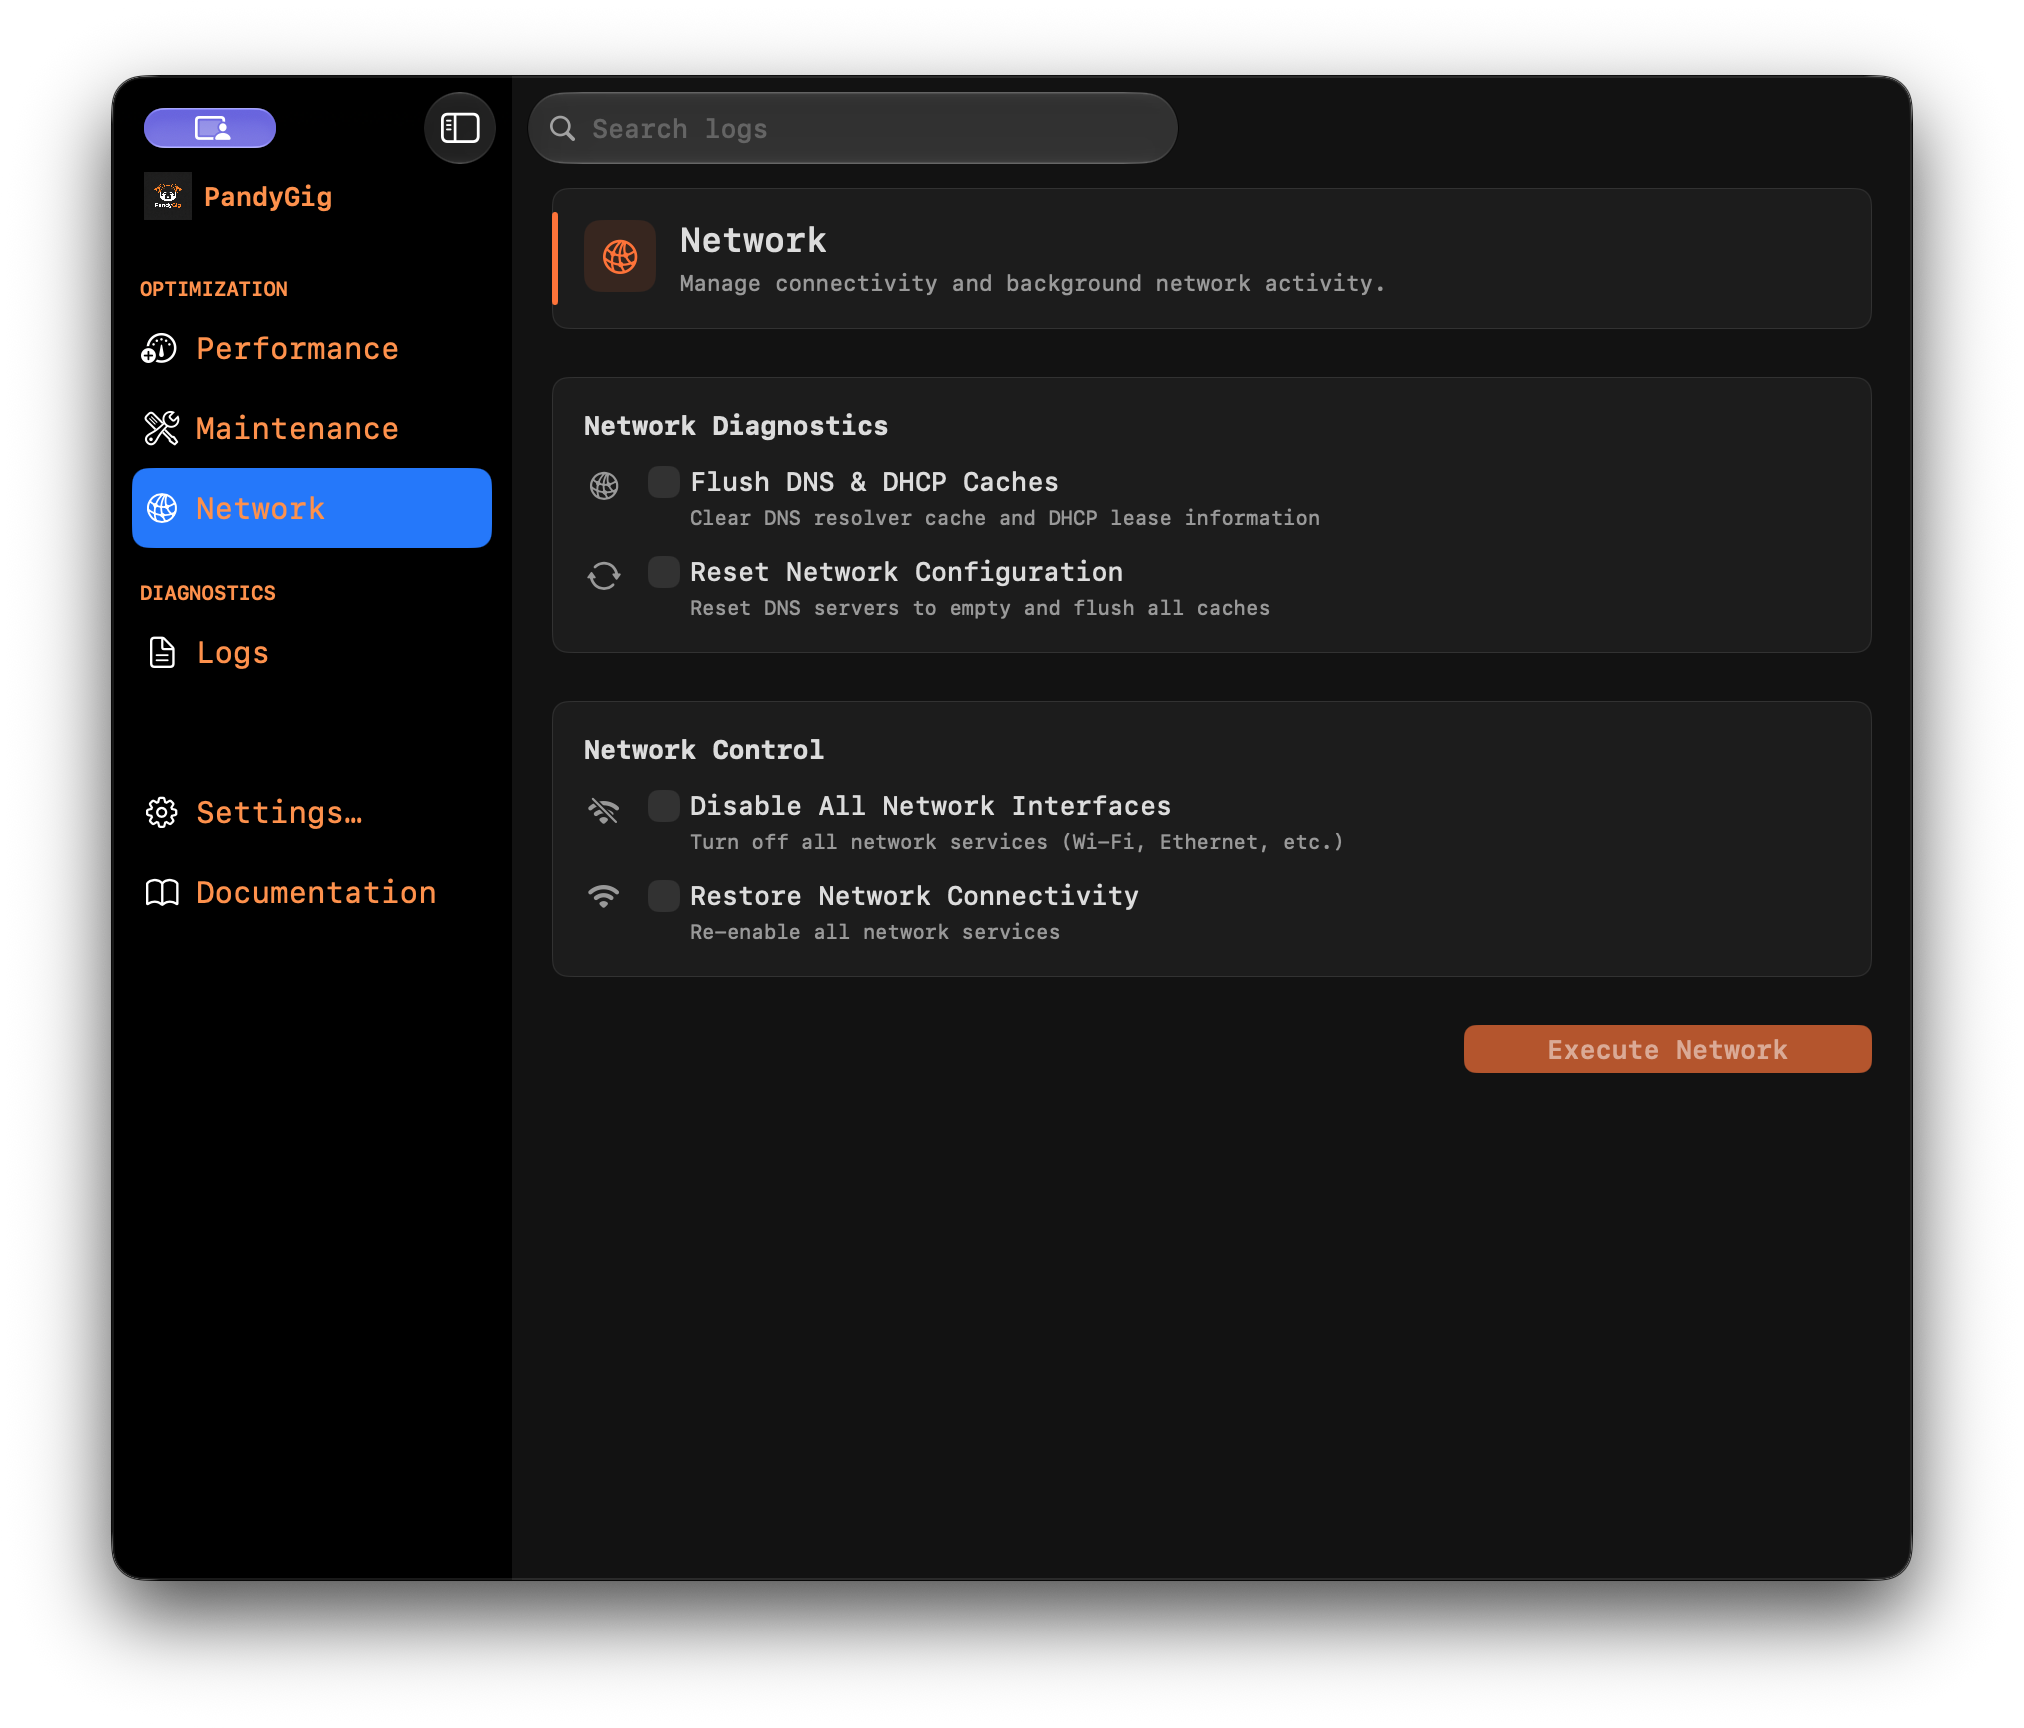
Task: Click the PandyGig app name
Action: pos(268,197)
